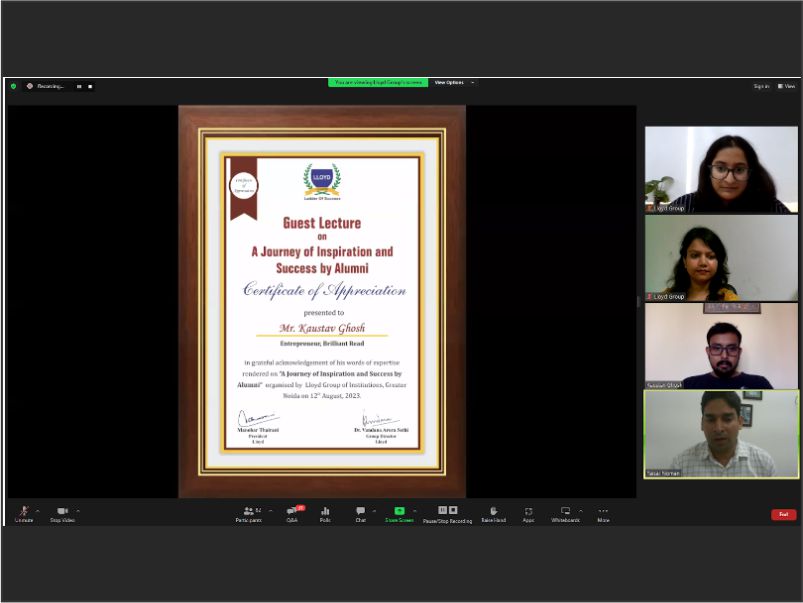Open the View Options dropdown
803x603 pixels.
454,82
